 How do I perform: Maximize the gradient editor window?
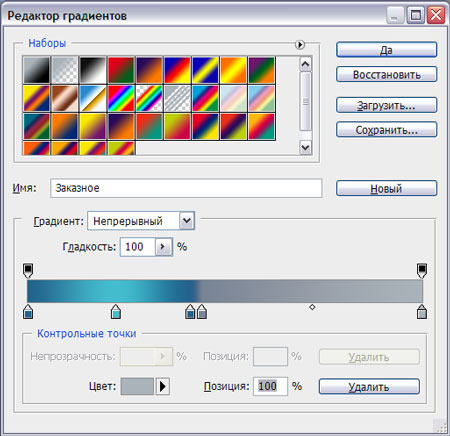pos(416,15)
